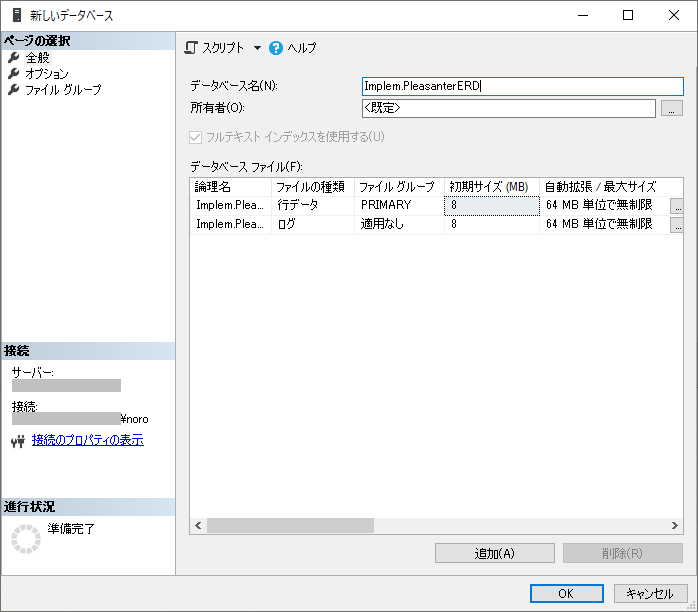Image resolution: width=698 pixels, height=612 pixels.
Task: Maximize the 新しいデータベース window
Action: click(x=628, y=15)
